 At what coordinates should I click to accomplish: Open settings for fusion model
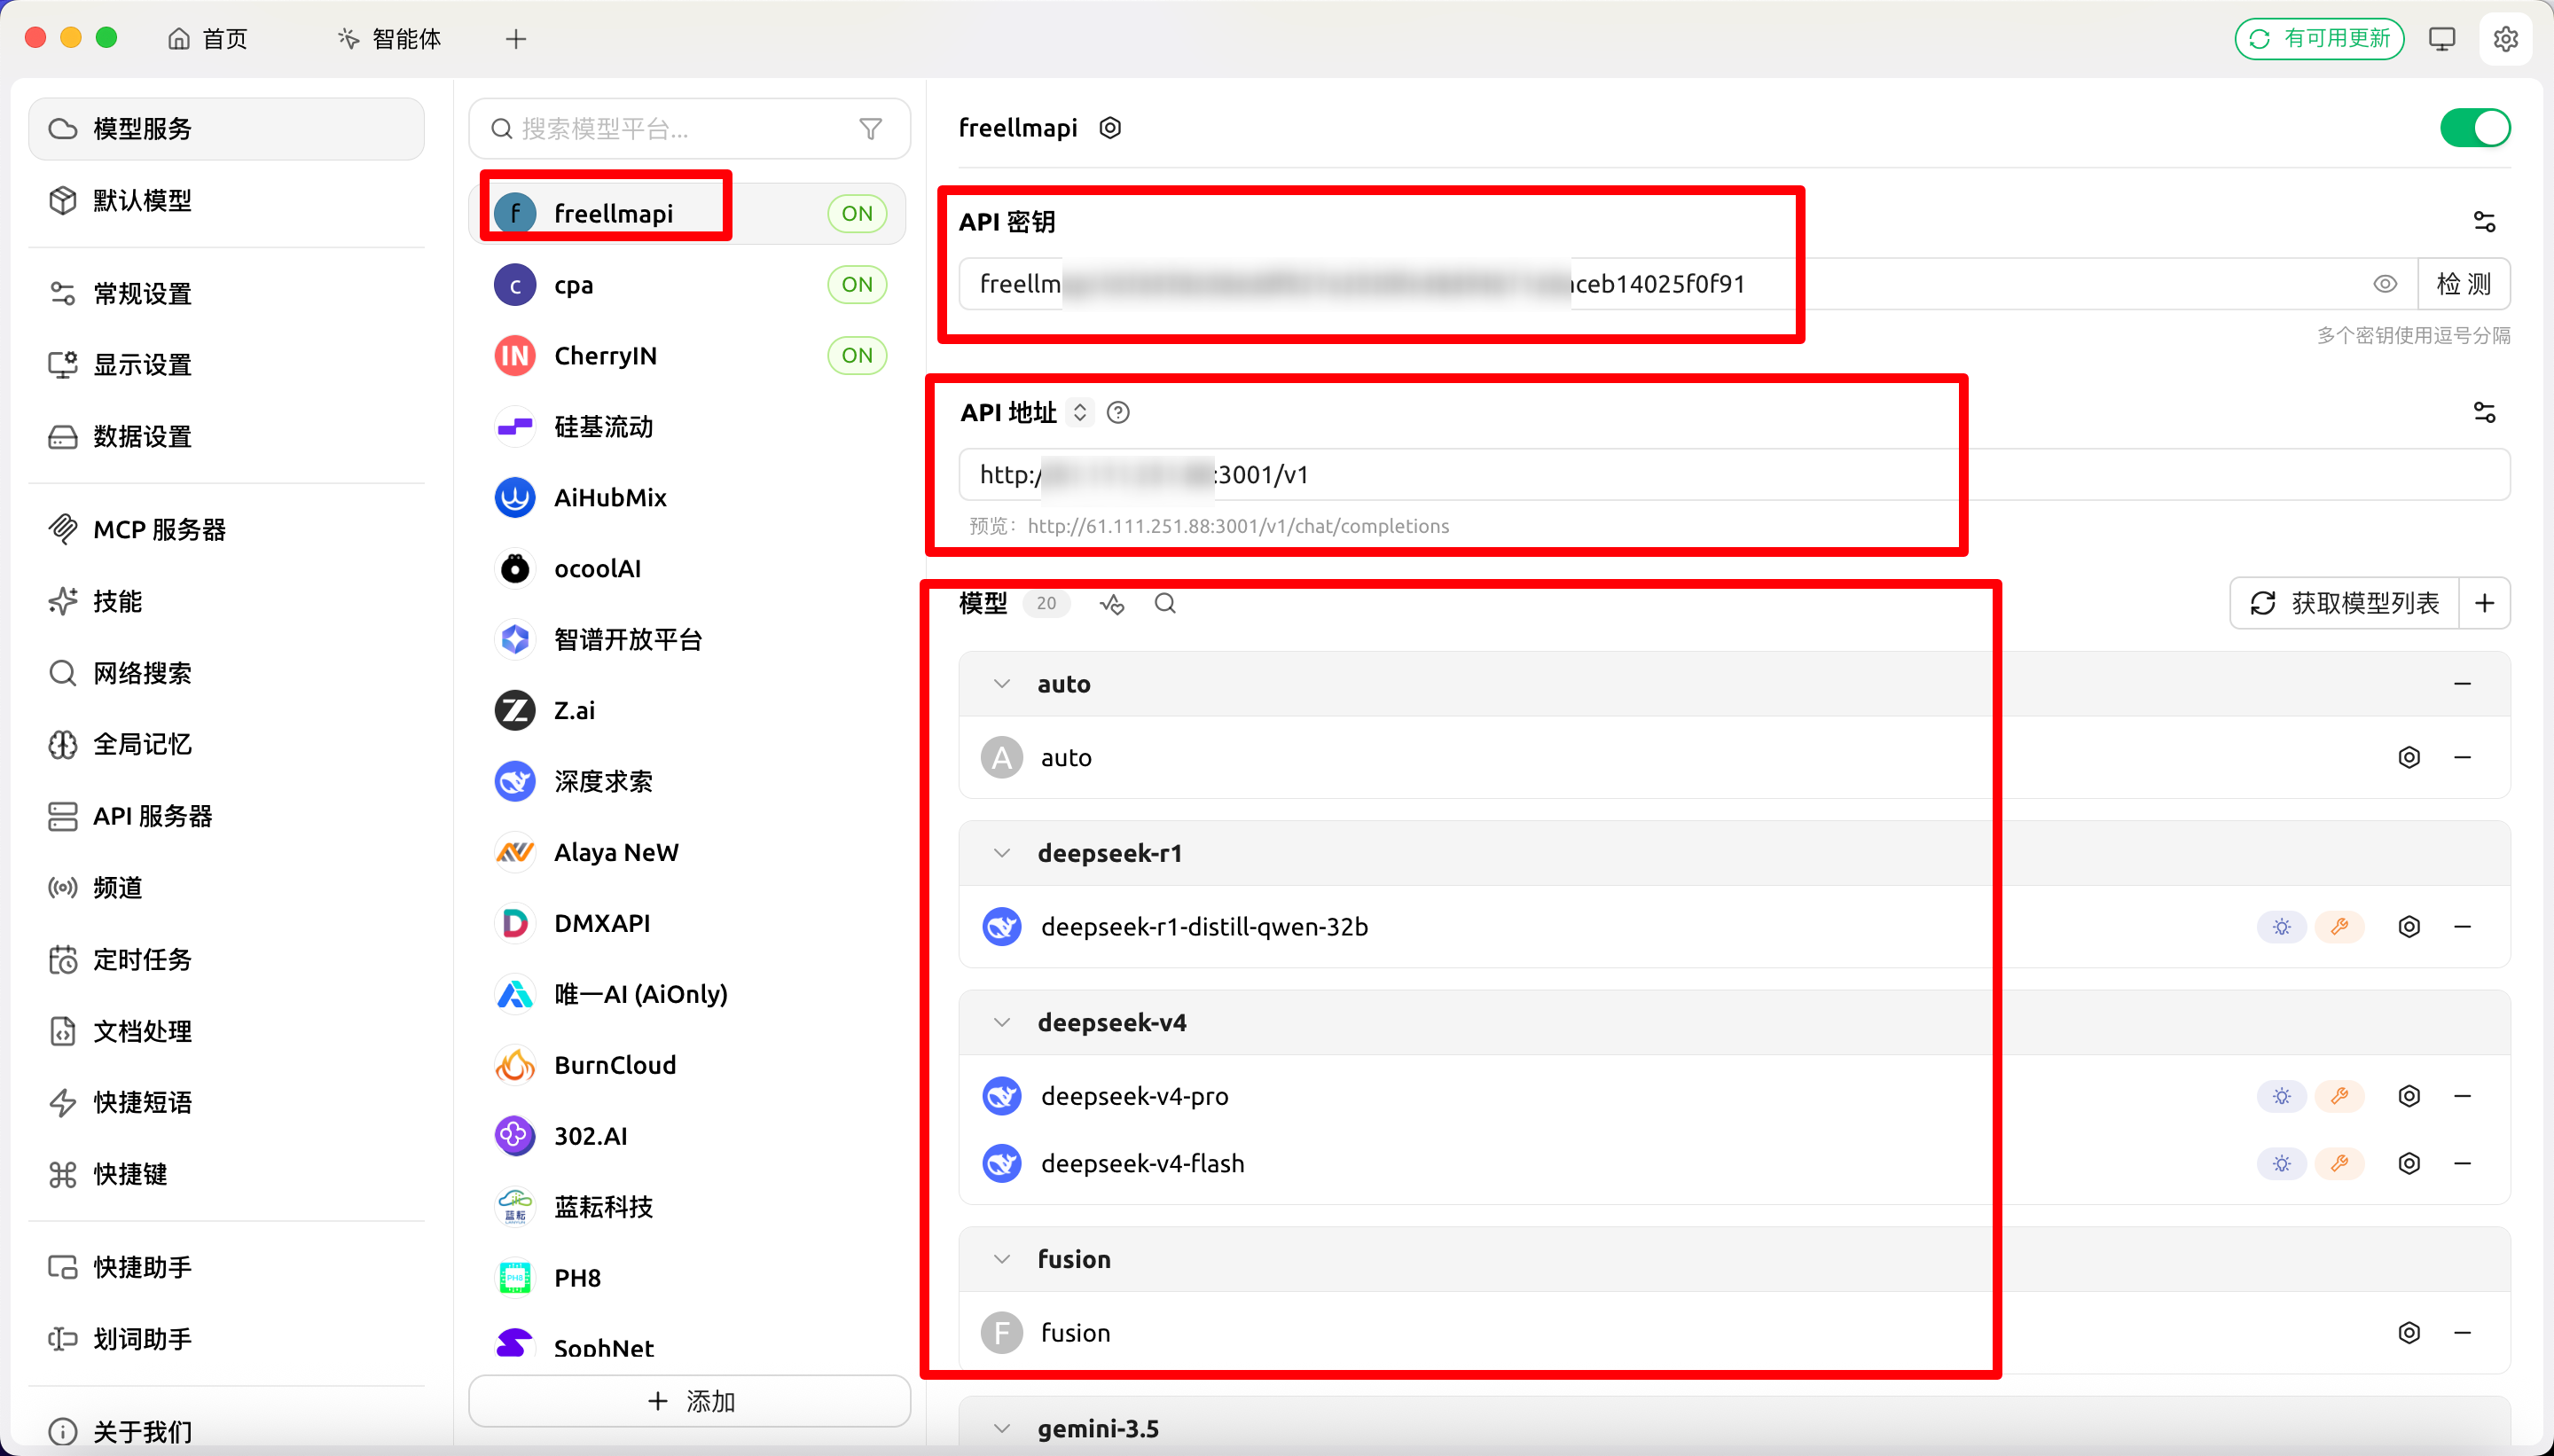coord(2409,1332)
